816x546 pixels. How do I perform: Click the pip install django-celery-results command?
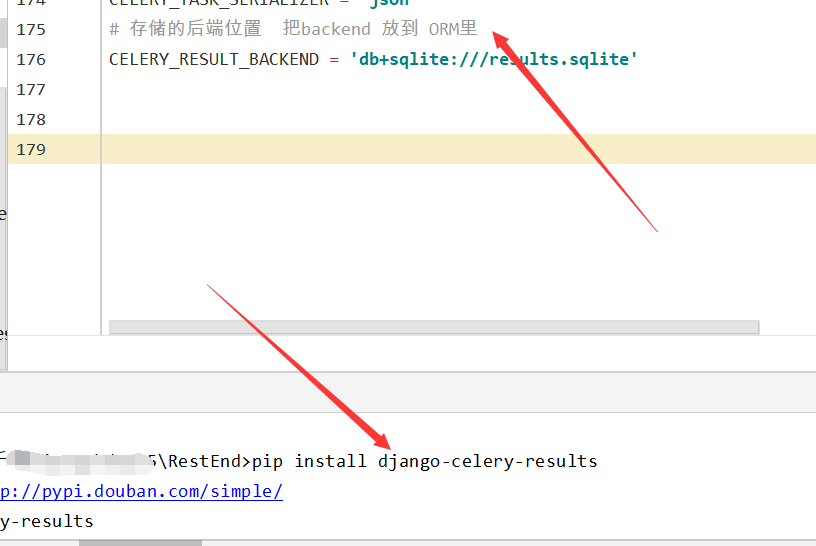click(425, 462)
